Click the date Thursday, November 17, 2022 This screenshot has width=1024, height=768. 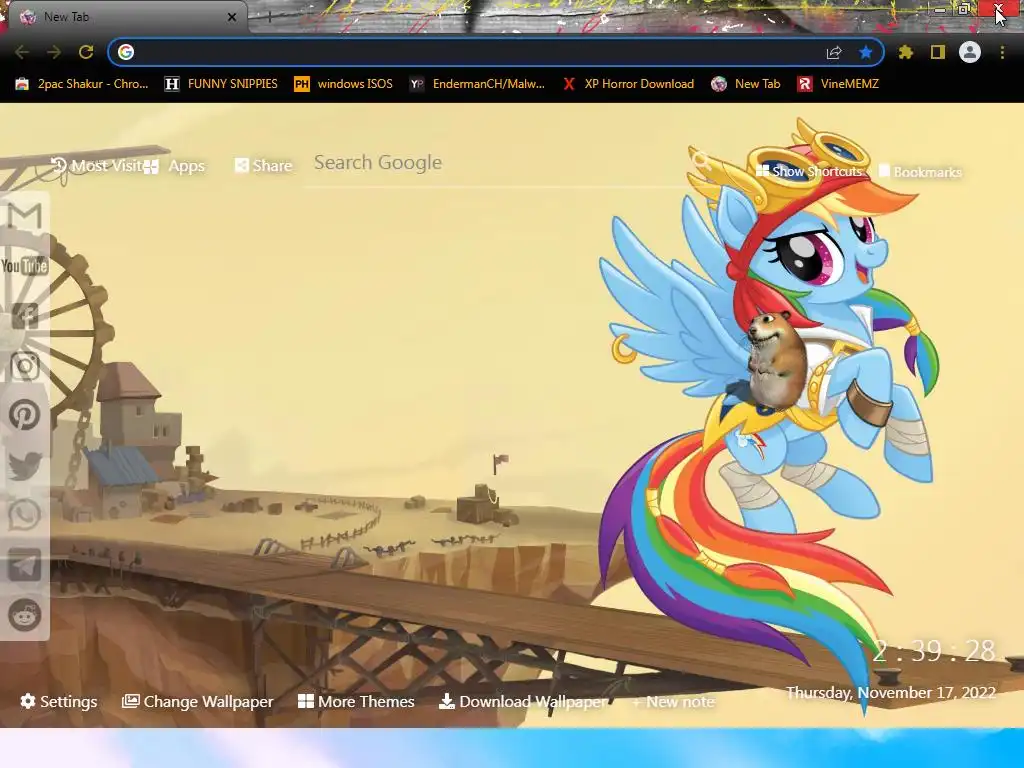pos(891,693)
